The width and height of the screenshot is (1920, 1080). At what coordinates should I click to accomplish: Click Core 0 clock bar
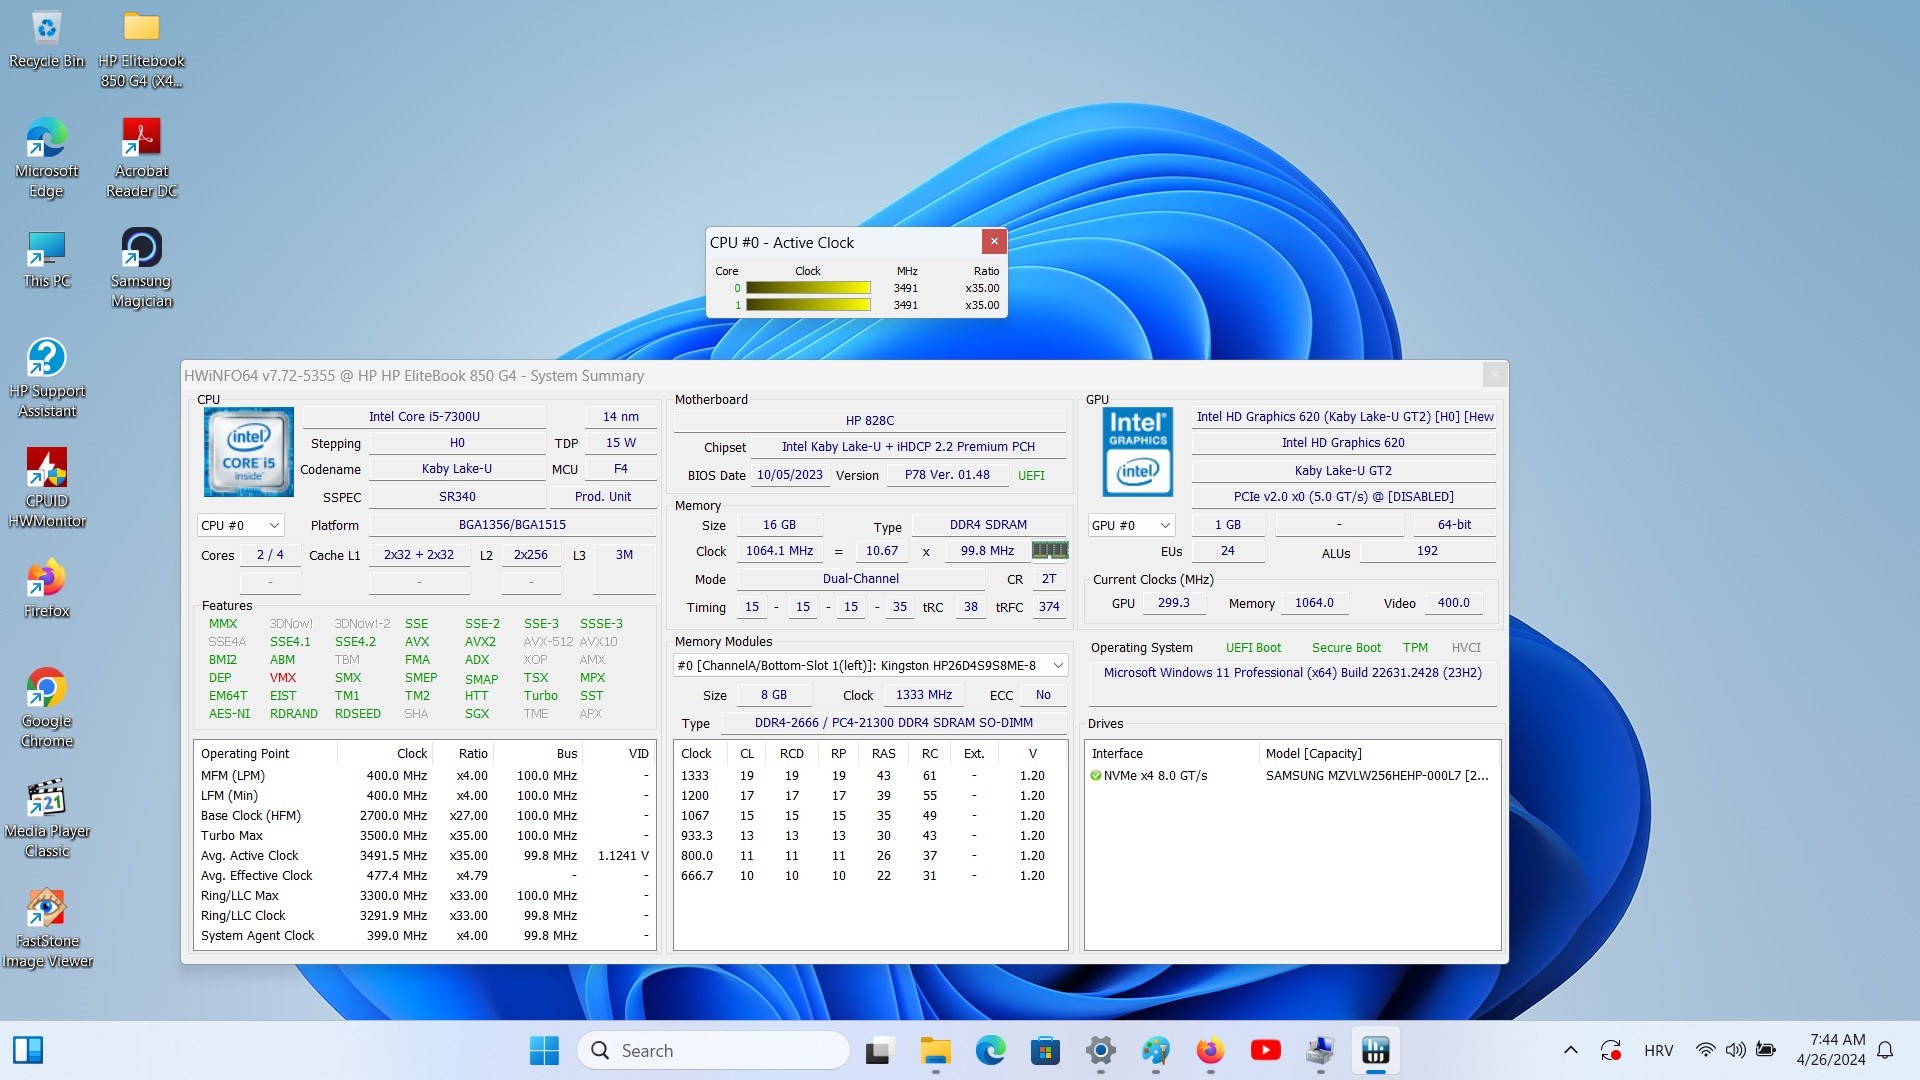[x=808, y=288]
